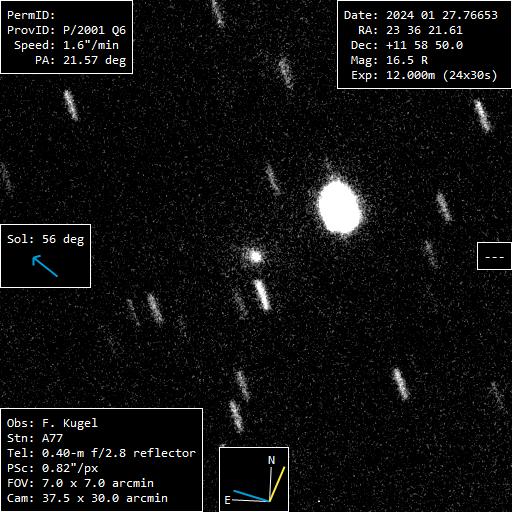512x512 pixels.
Task: Click the yellow motion vector line
Action: click(x=277, y=484)
